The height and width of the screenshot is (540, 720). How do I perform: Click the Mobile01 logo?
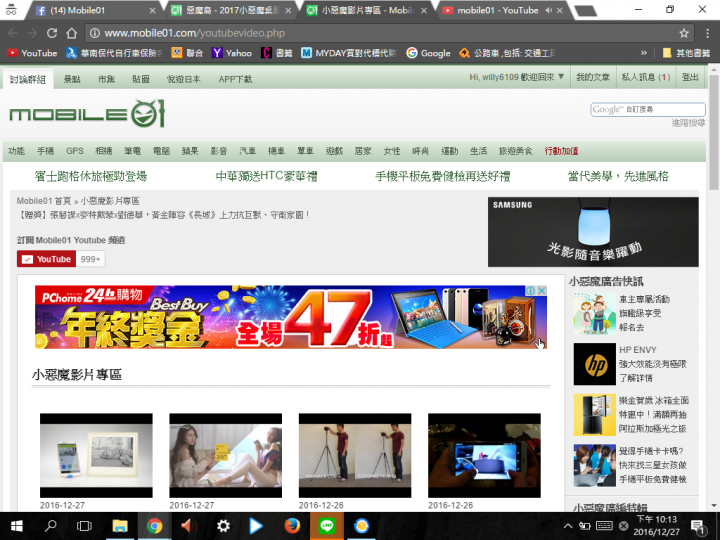87,113
